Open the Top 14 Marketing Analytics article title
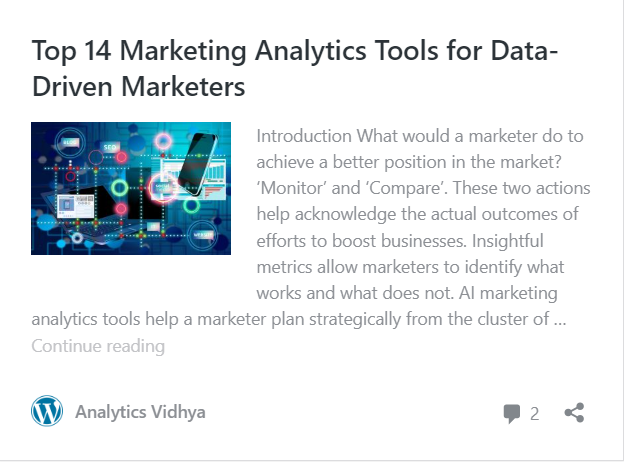This screenshot has height=466, width=626. 295,68
